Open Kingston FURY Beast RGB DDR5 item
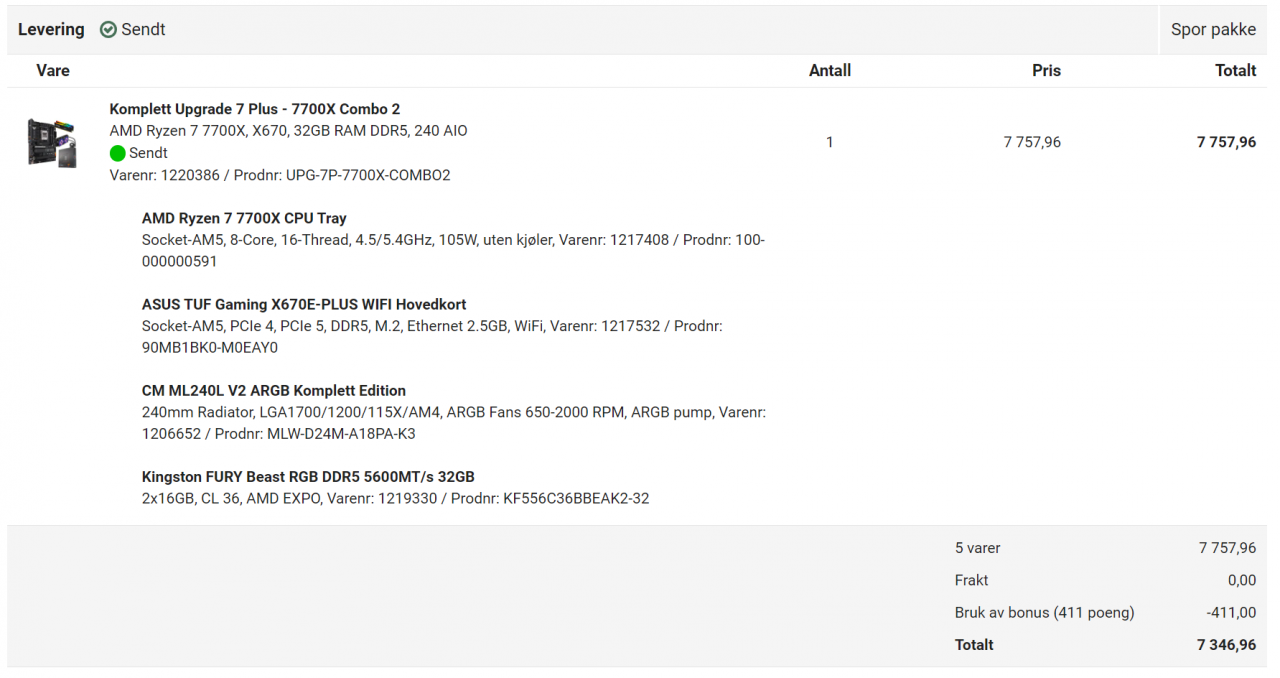 tap(308, 476)
